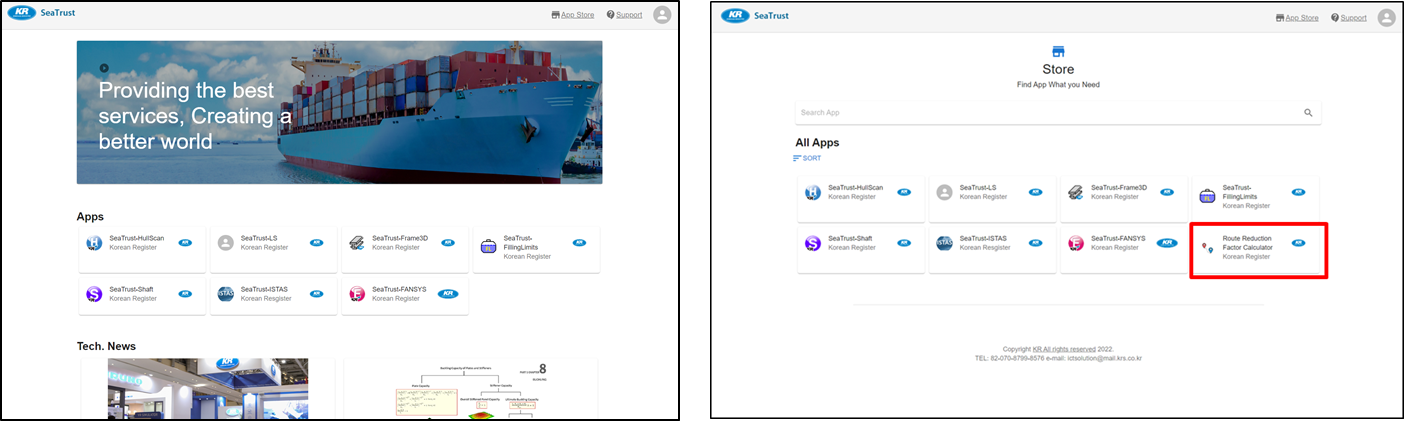Viewport: 1404px width, 421px height.
Task: Open the buckling capacity diagram news thumbnail
Action: pyautogui.click(x=470, y=388)
